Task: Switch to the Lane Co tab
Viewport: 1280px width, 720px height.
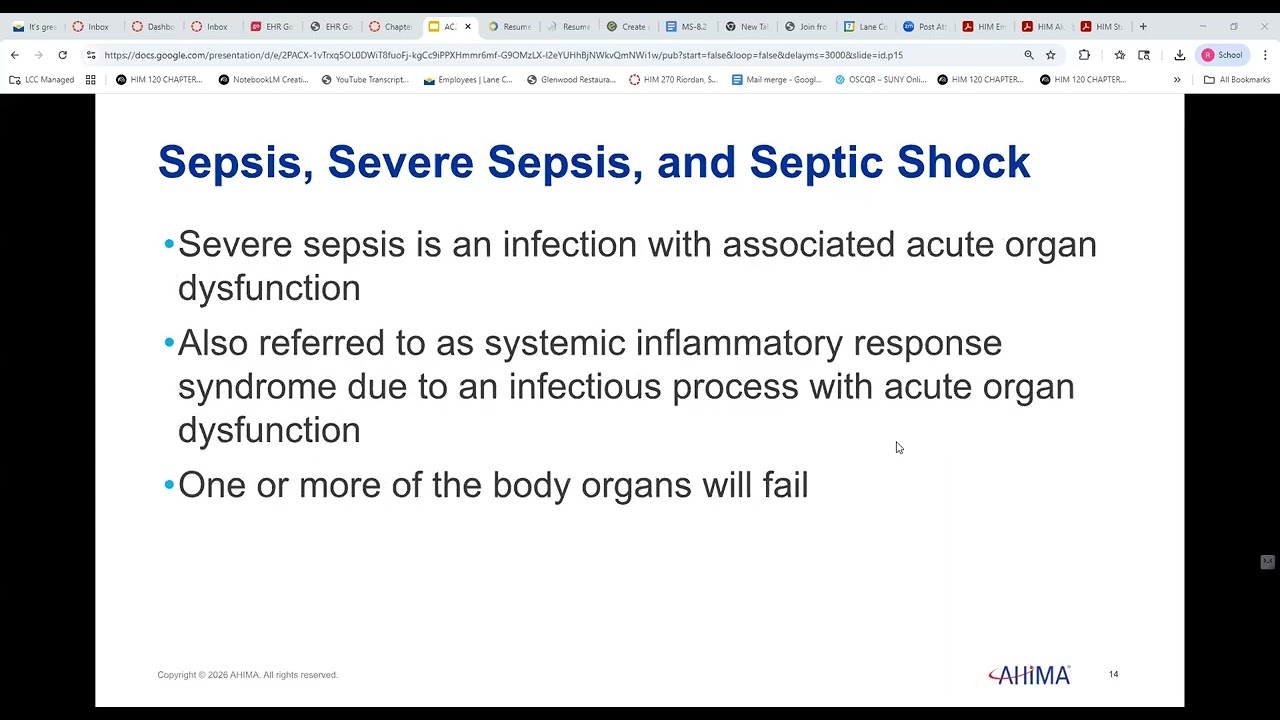Action: point(865,27)
